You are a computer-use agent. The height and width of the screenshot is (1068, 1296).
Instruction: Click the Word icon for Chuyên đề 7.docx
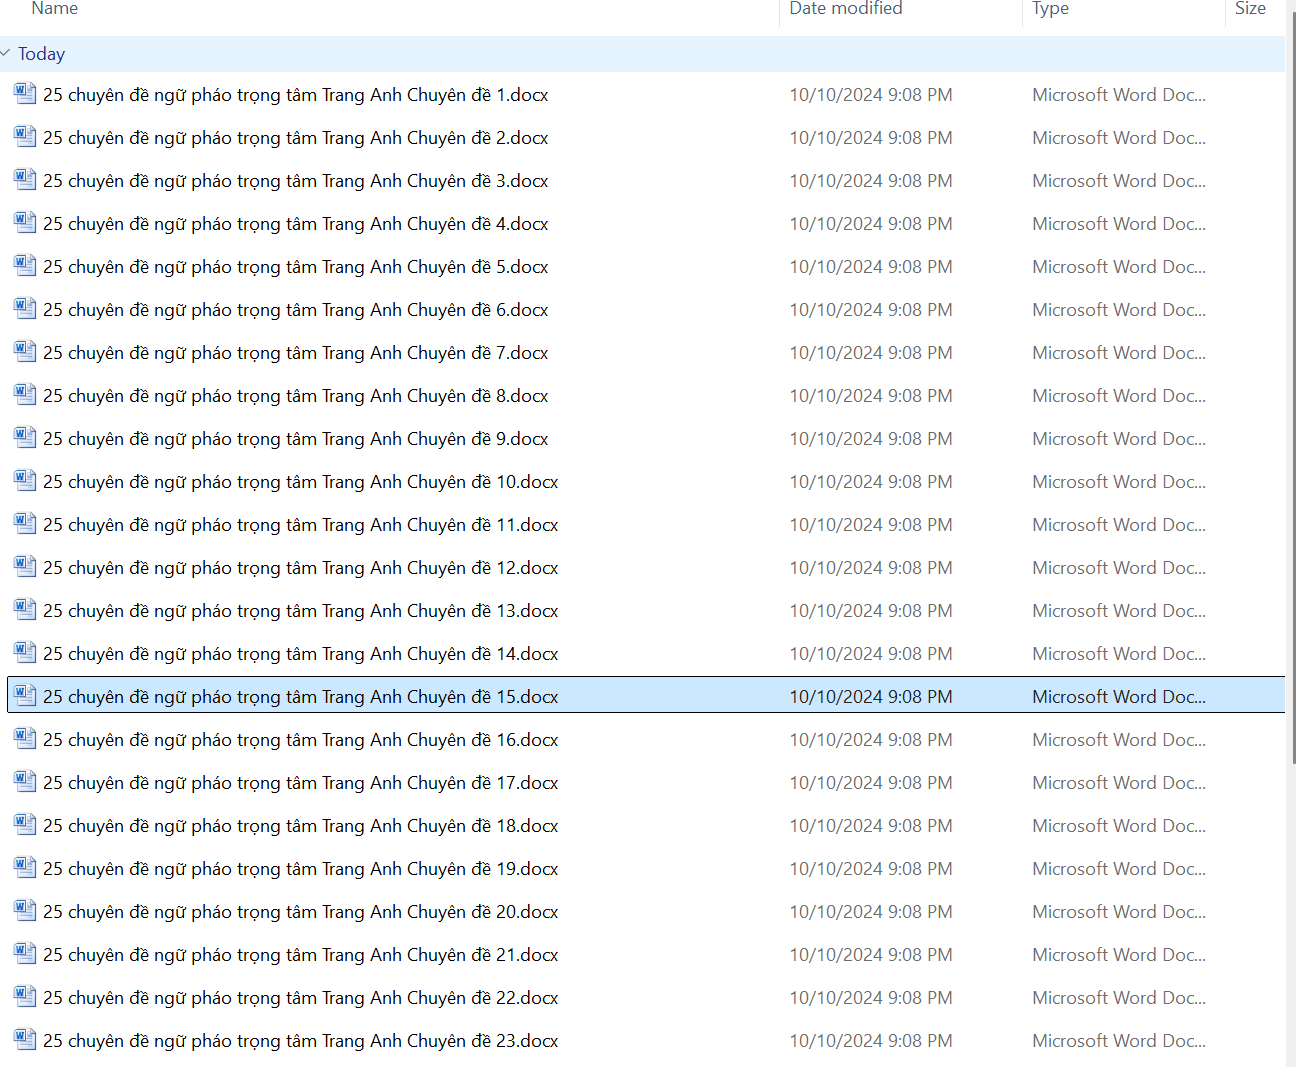point(25,352)
